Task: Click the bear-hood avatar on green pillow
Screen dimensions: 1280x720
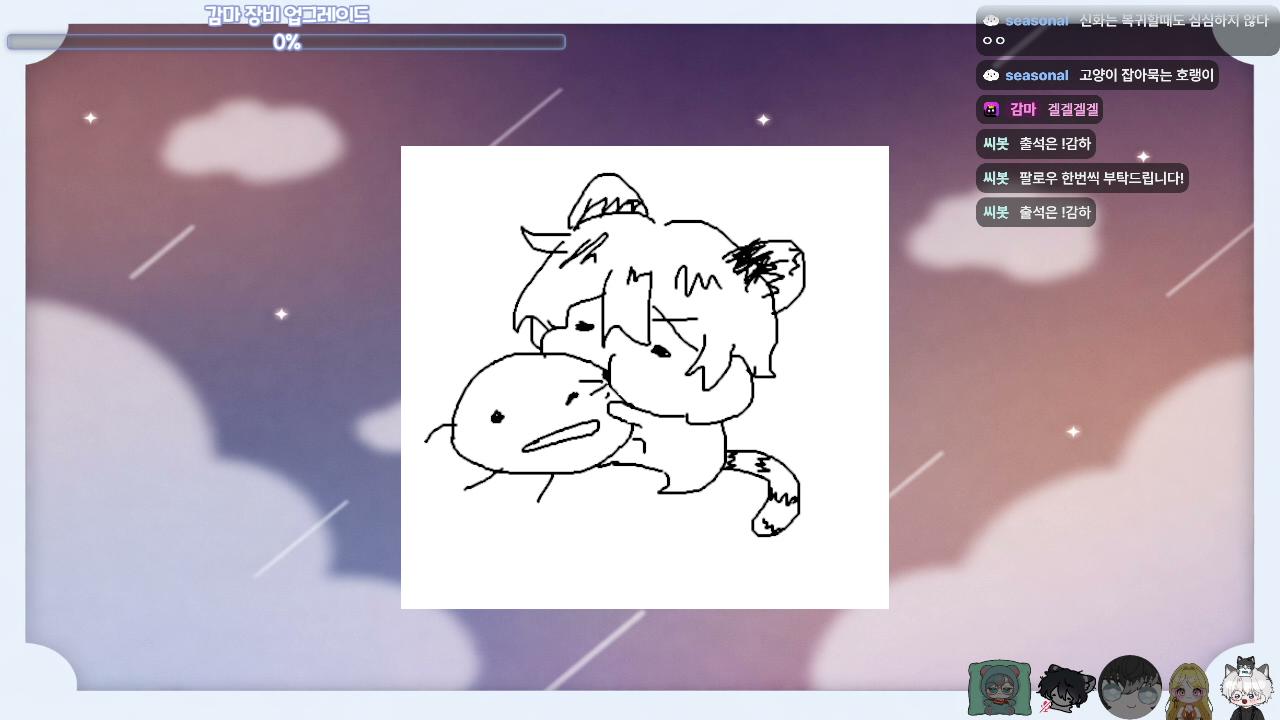Action: click(999, 688)
